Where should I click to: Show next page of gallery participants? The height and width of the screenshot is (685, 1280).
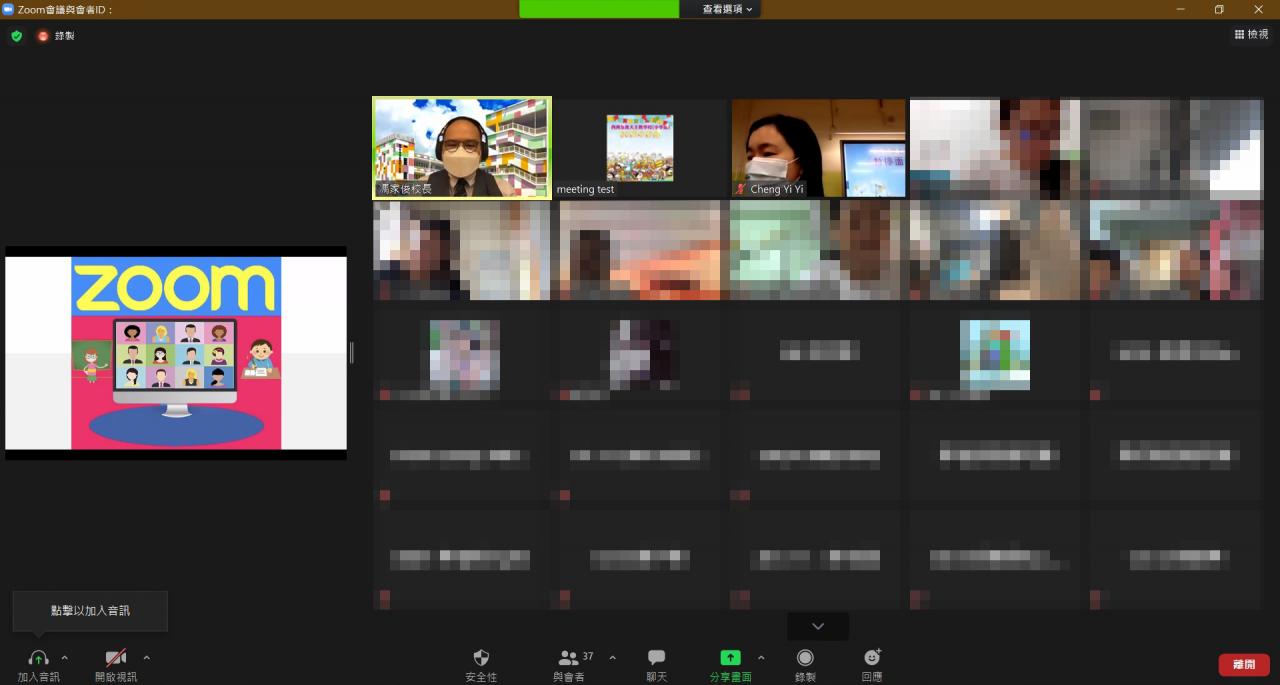pos(818,626)
